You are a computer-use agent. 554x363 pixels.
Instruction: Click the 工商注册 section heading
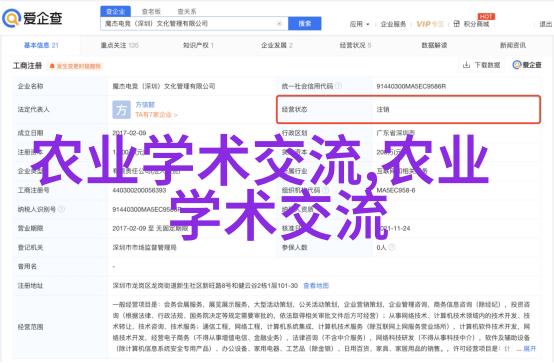coord(28,66)
